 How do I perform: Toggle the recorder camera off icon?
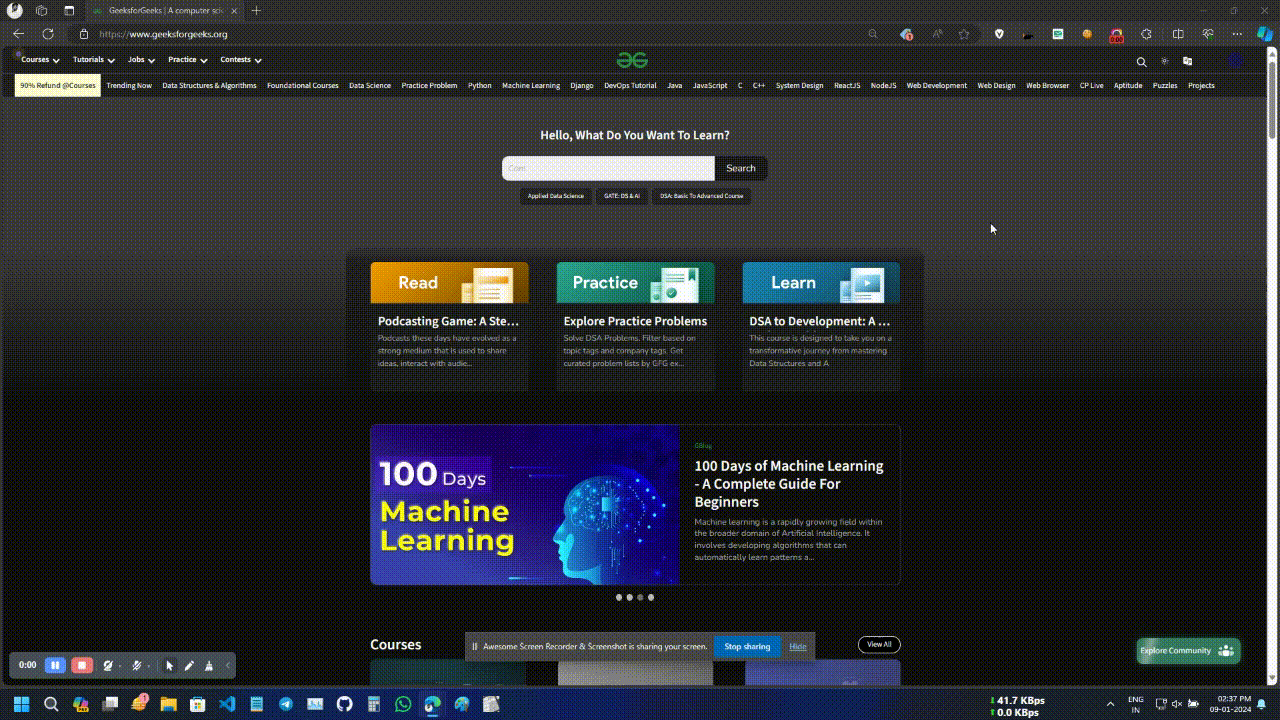tap(108, 665)
